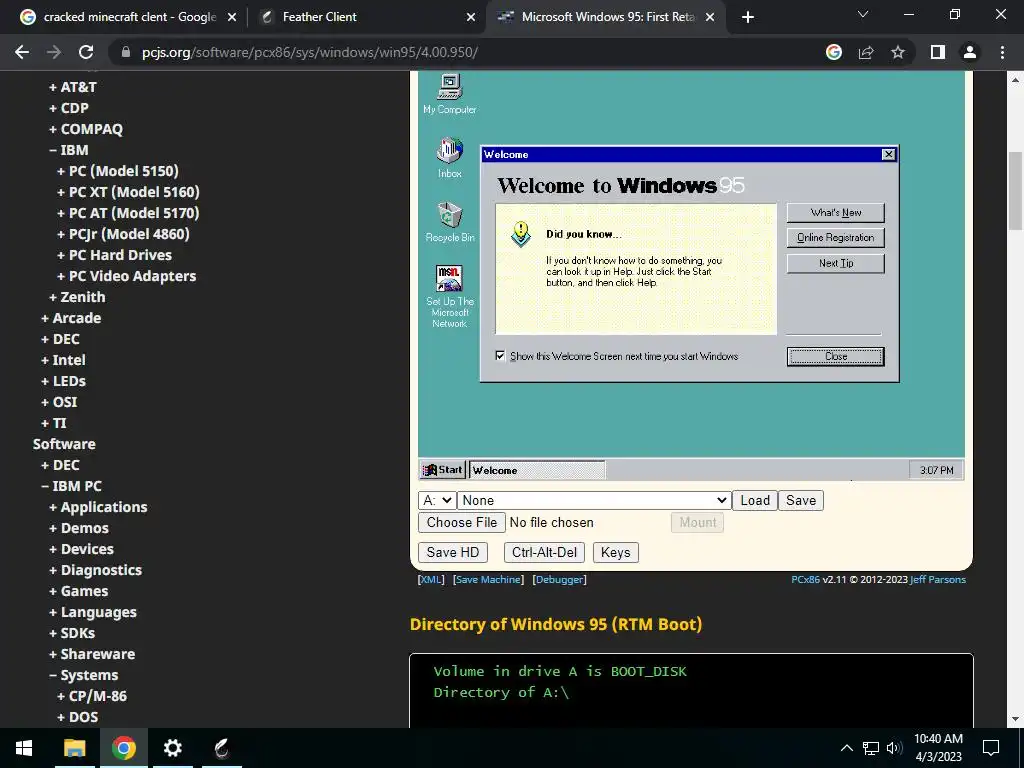Click Google icon in address bar
The height and width of the screenshot is (768, 1024).
coord(834,52)
